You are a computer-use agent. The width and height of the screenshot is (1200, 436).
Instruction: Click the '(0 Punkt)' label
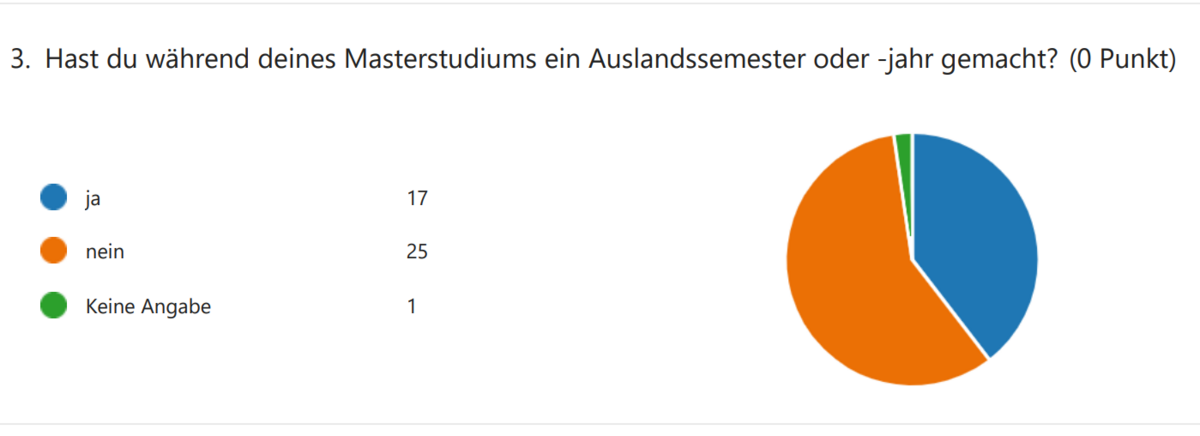(1121, 62)
